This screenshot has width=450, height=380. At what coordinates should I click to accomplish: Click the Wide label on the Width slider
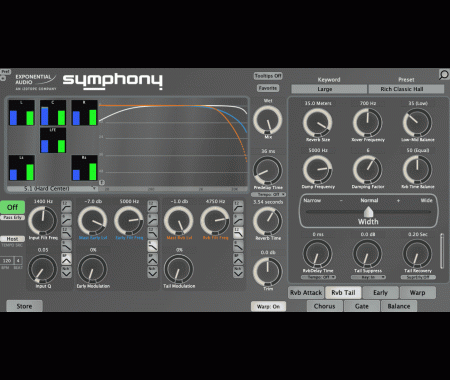[x=426, y=200]
